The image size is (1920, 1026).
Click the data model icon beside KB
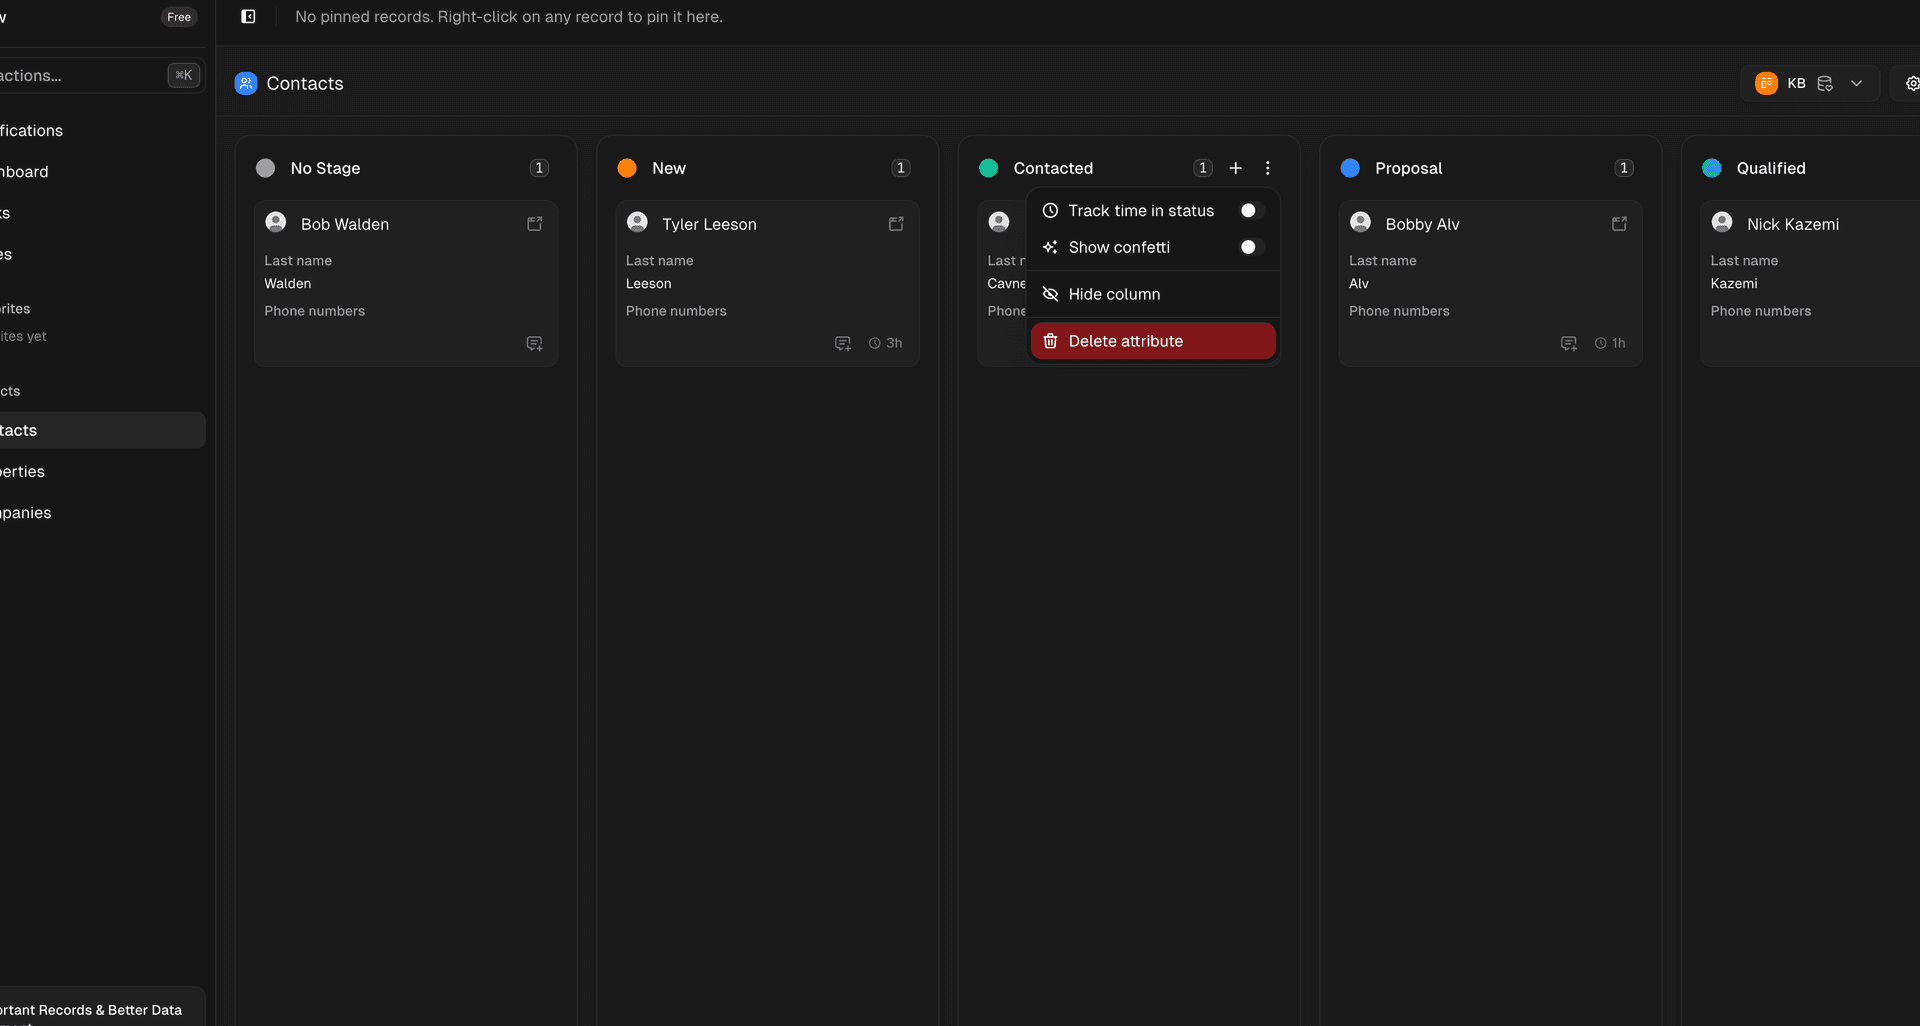point(1825,83)
